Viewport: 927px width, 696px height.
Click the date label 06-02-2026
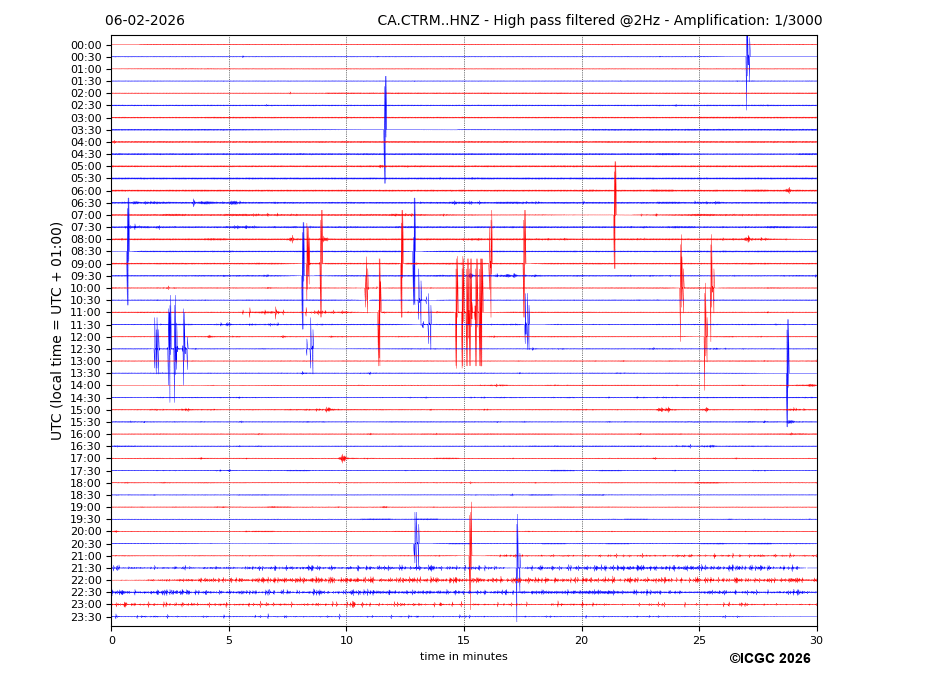coord(145,21)
